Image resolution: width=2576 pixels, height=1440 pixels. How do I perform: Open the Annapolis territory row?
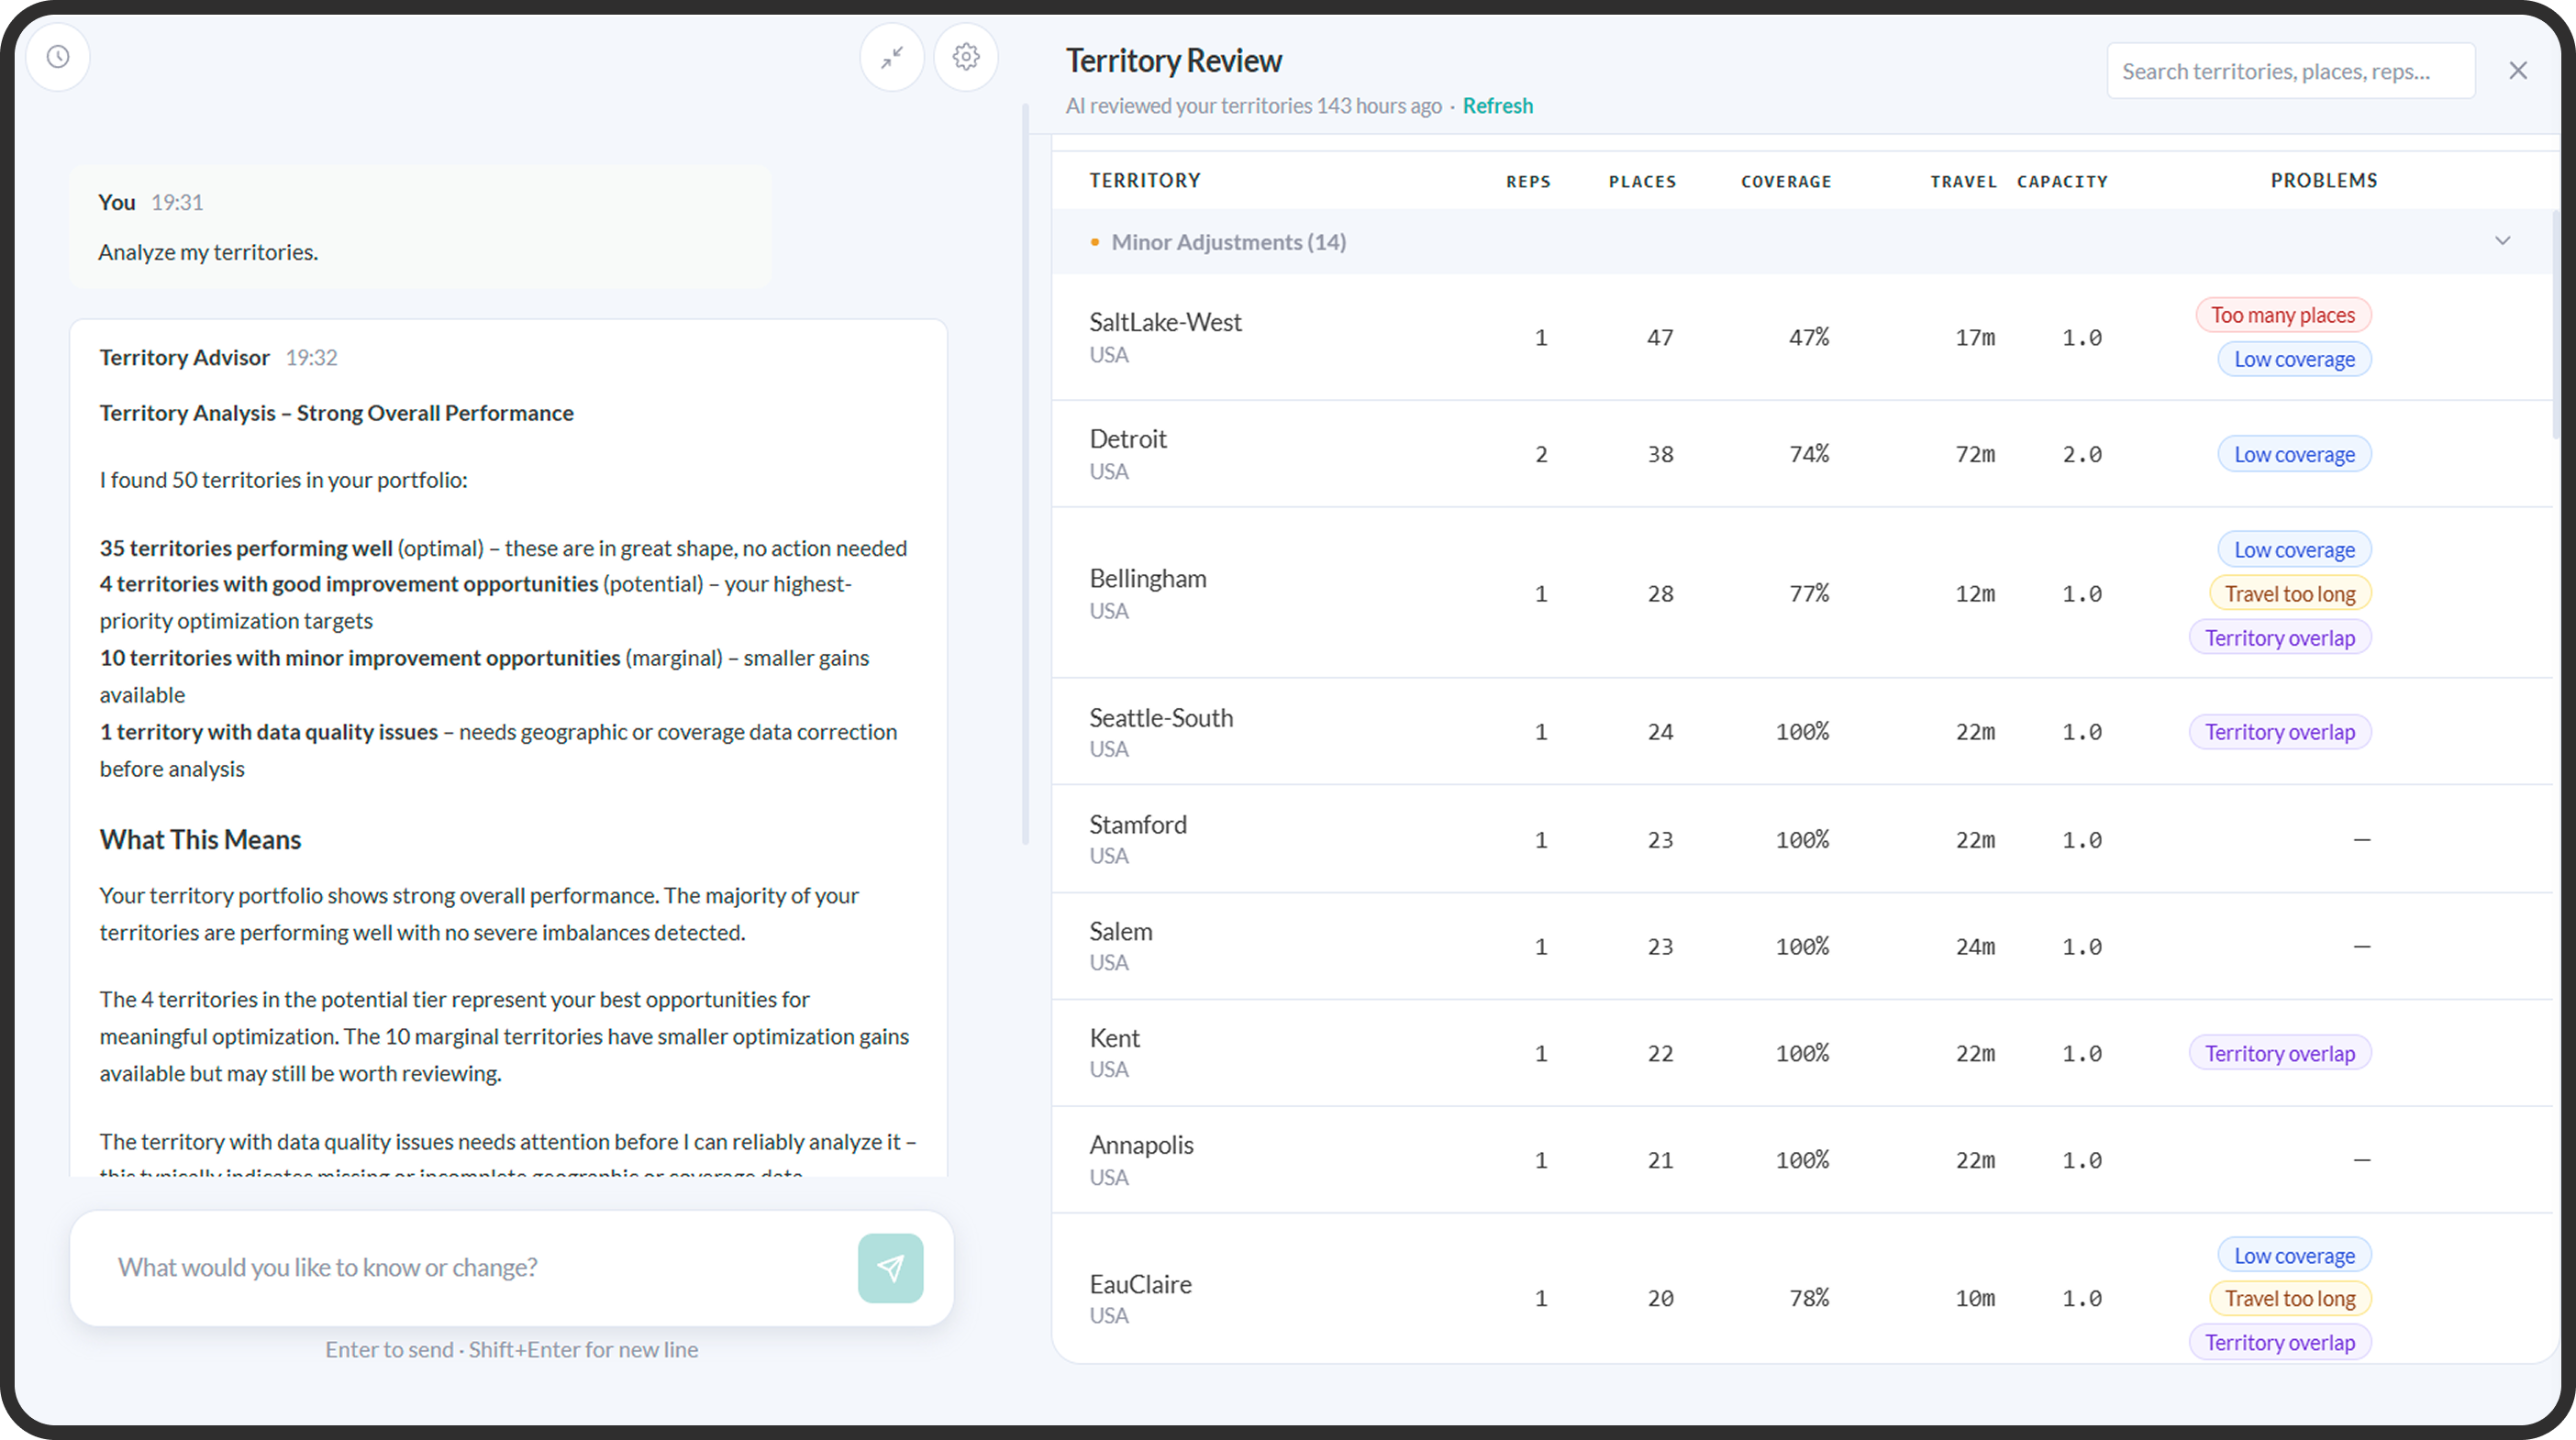(x=1802, y=1160)
